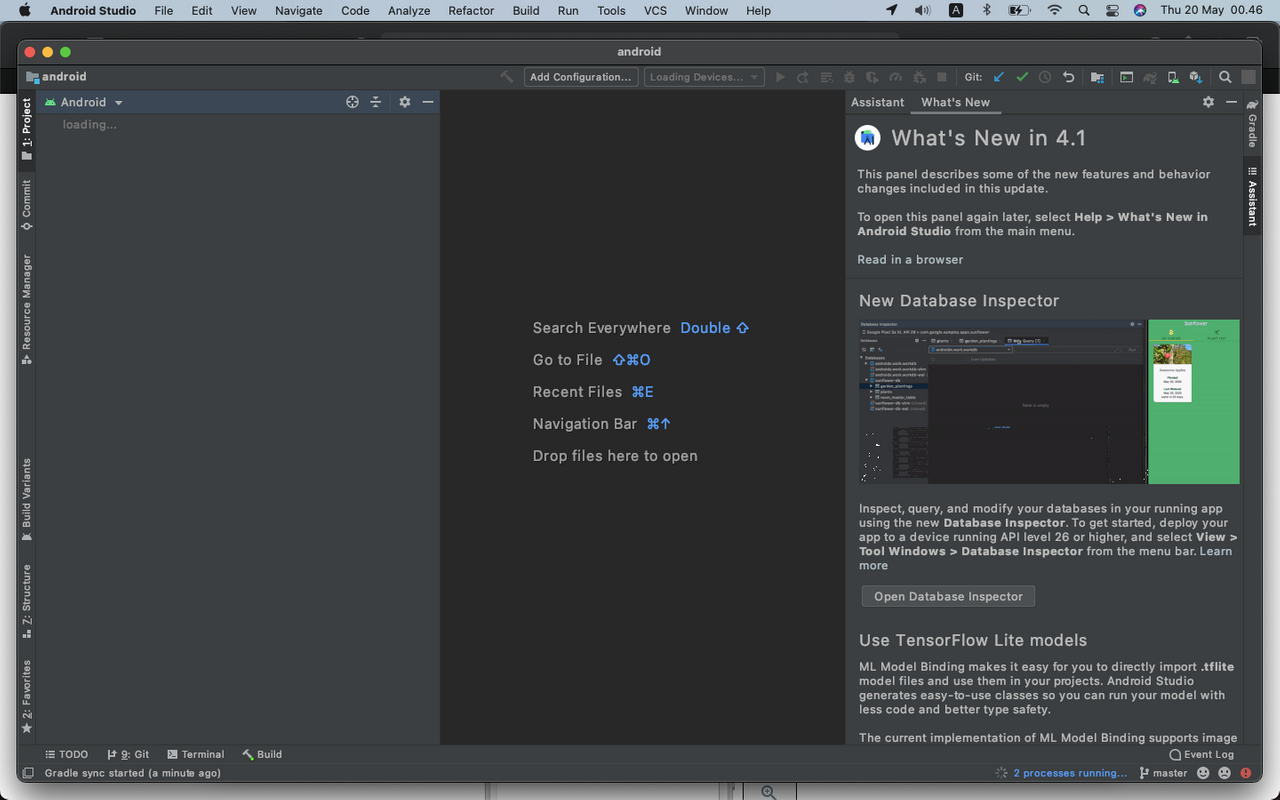Image resolution: width=1280 pixels, height=800 pixels.
Task: Click the Profile app gauge icon
Action: coord(895,77)
